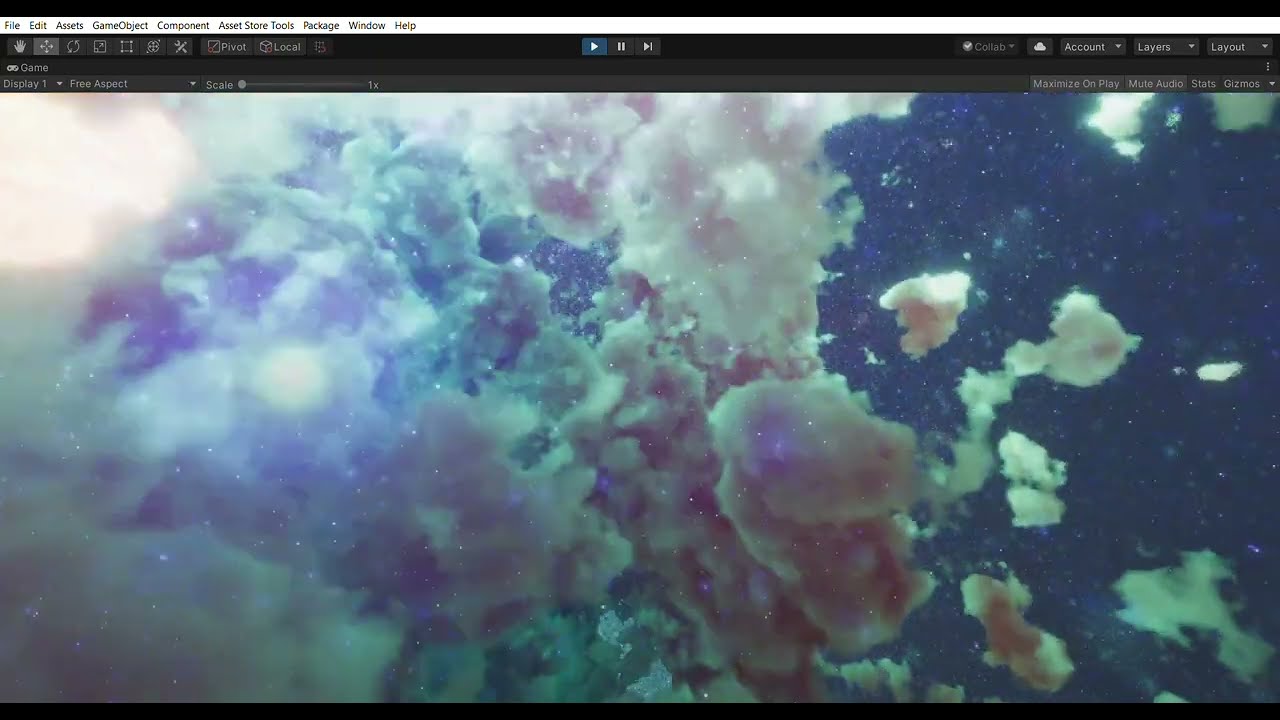The height and width of the screenshot is (720, 1280).
Task: Show the Stats overlay
Action: (x=1204, y=84)
